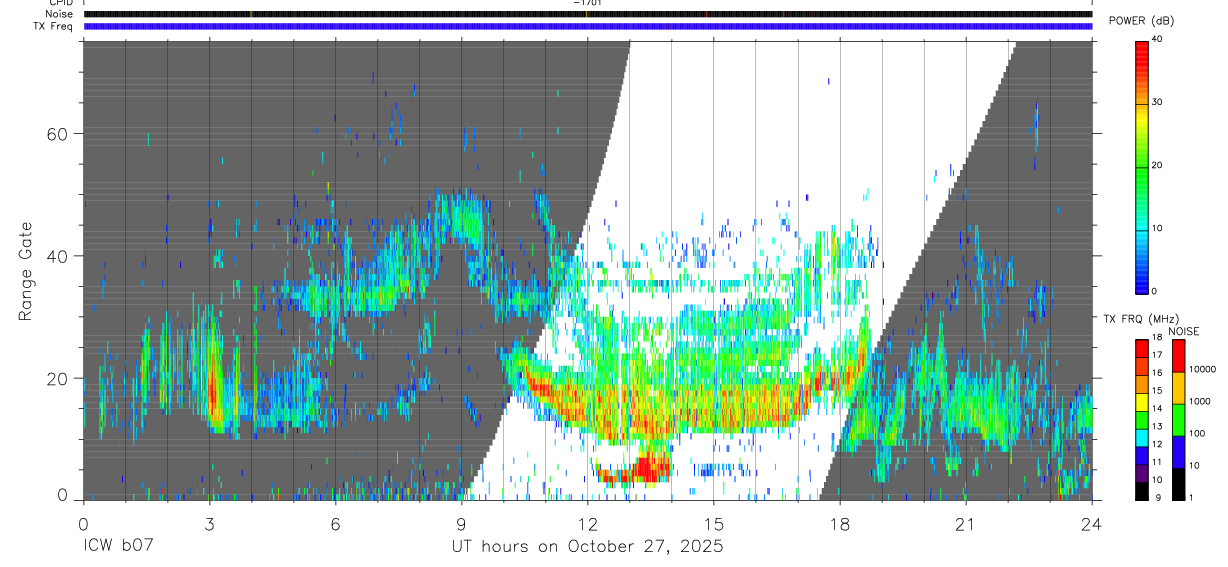Viewport: 1228px width, 567px height.
Task: Click the orange-yellow swatch in NOISE legend
Action: click(1178, 388)
